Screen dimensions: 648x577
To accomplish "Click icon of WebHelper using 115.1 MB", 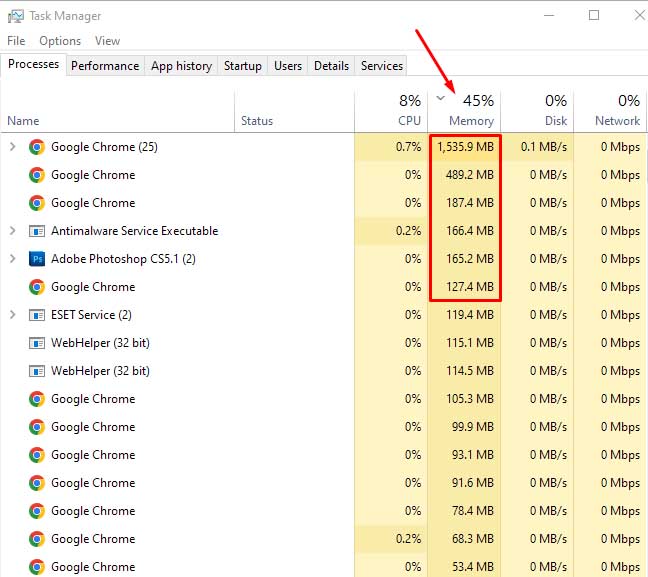I will 37,343.
